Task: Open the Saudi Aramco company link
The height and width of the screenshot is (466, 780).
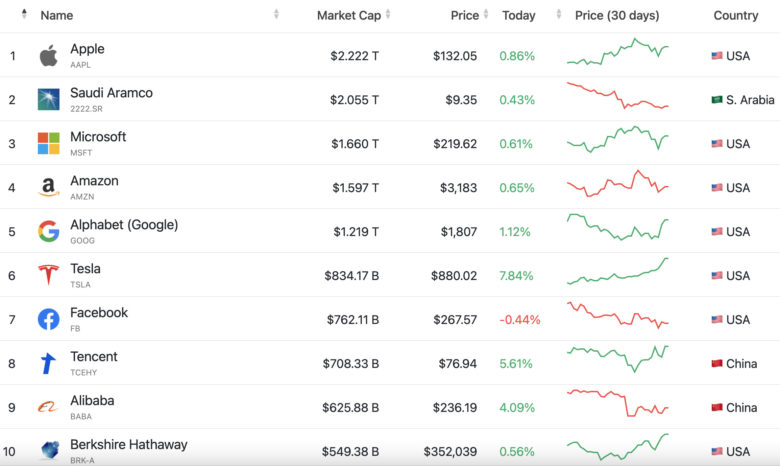Action: click(111, 93)
